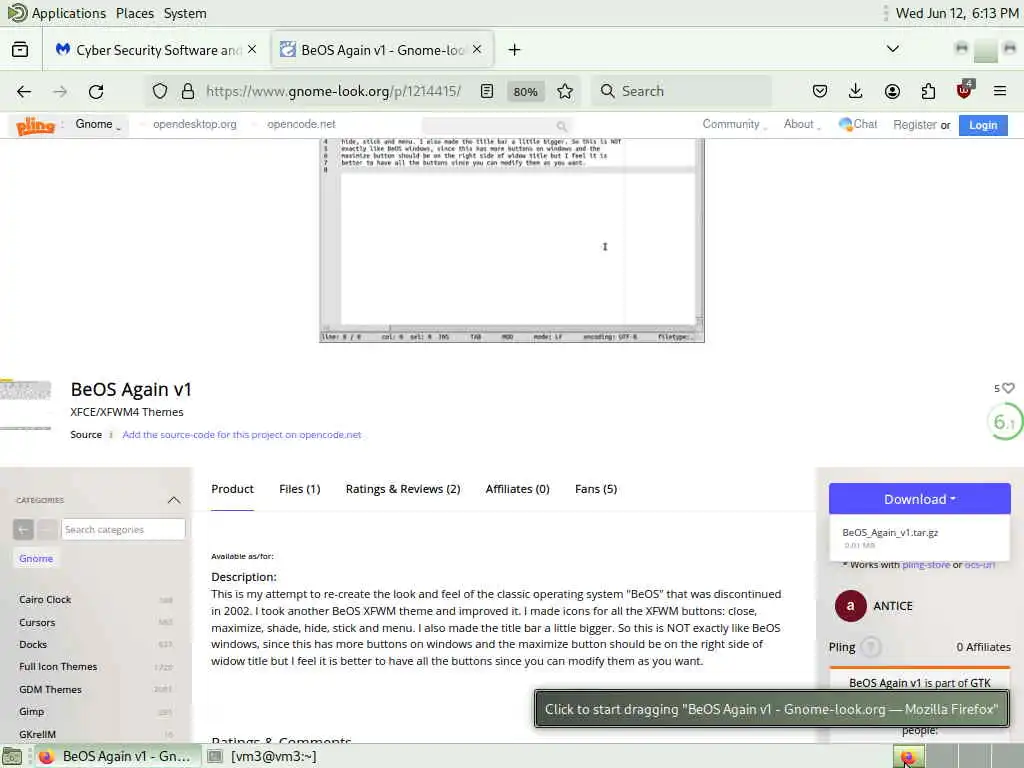This screenshot has height=768, width=1024.
Task: Open the Cursors category
Action: [37, 623]
